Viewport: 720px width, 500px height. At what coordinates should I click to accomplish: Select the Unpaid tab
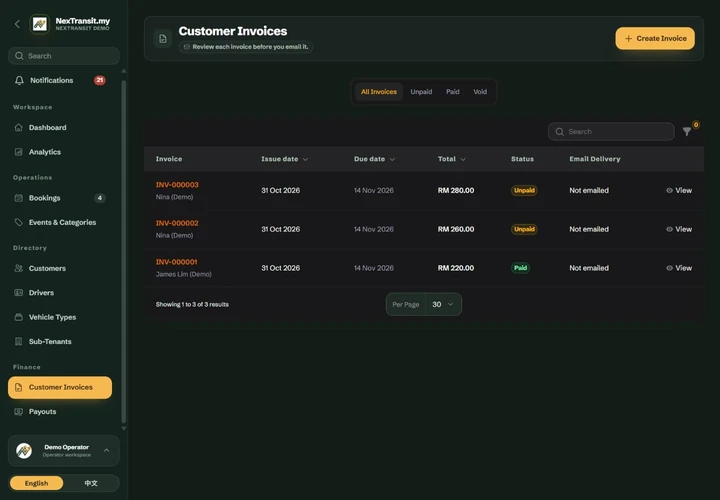coord(421,92)
